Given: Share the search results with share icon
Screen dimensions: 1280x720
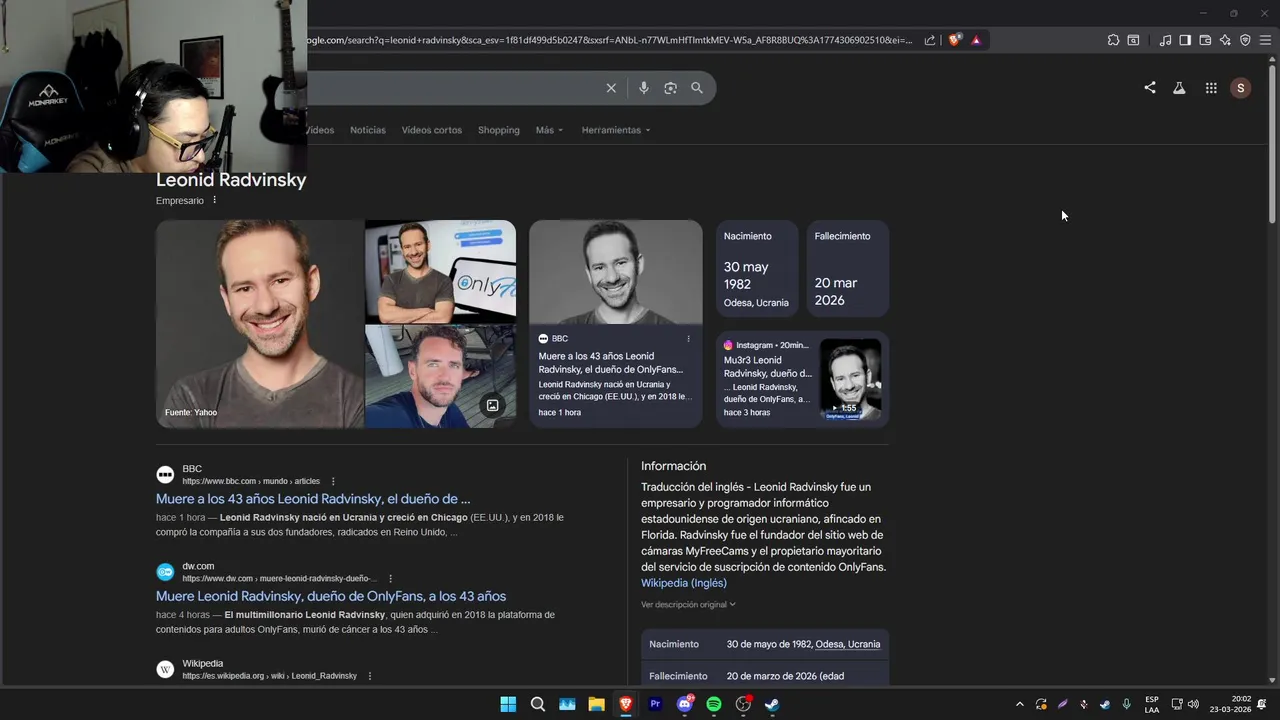Looking at the screenshot, I should pyautogui.click(x=1150, y=88).
